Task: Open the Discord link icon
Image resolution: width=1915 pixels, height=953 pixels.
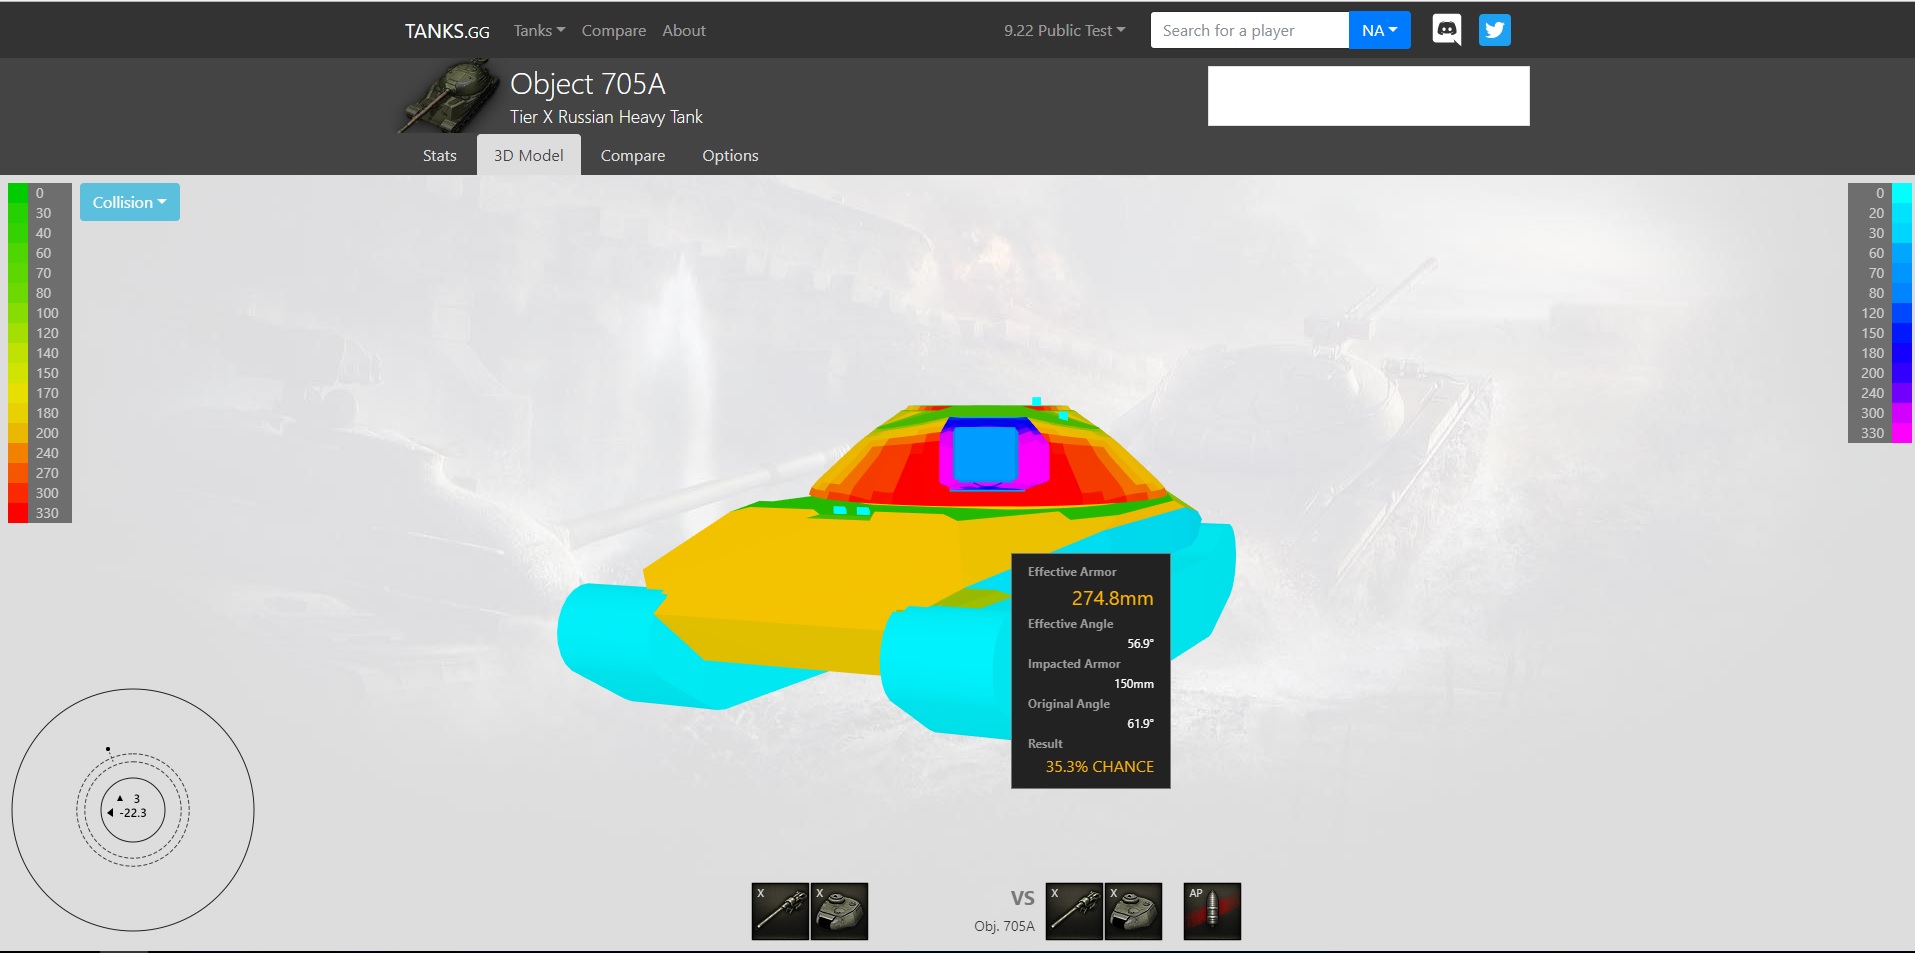Action: point(1446,30)
